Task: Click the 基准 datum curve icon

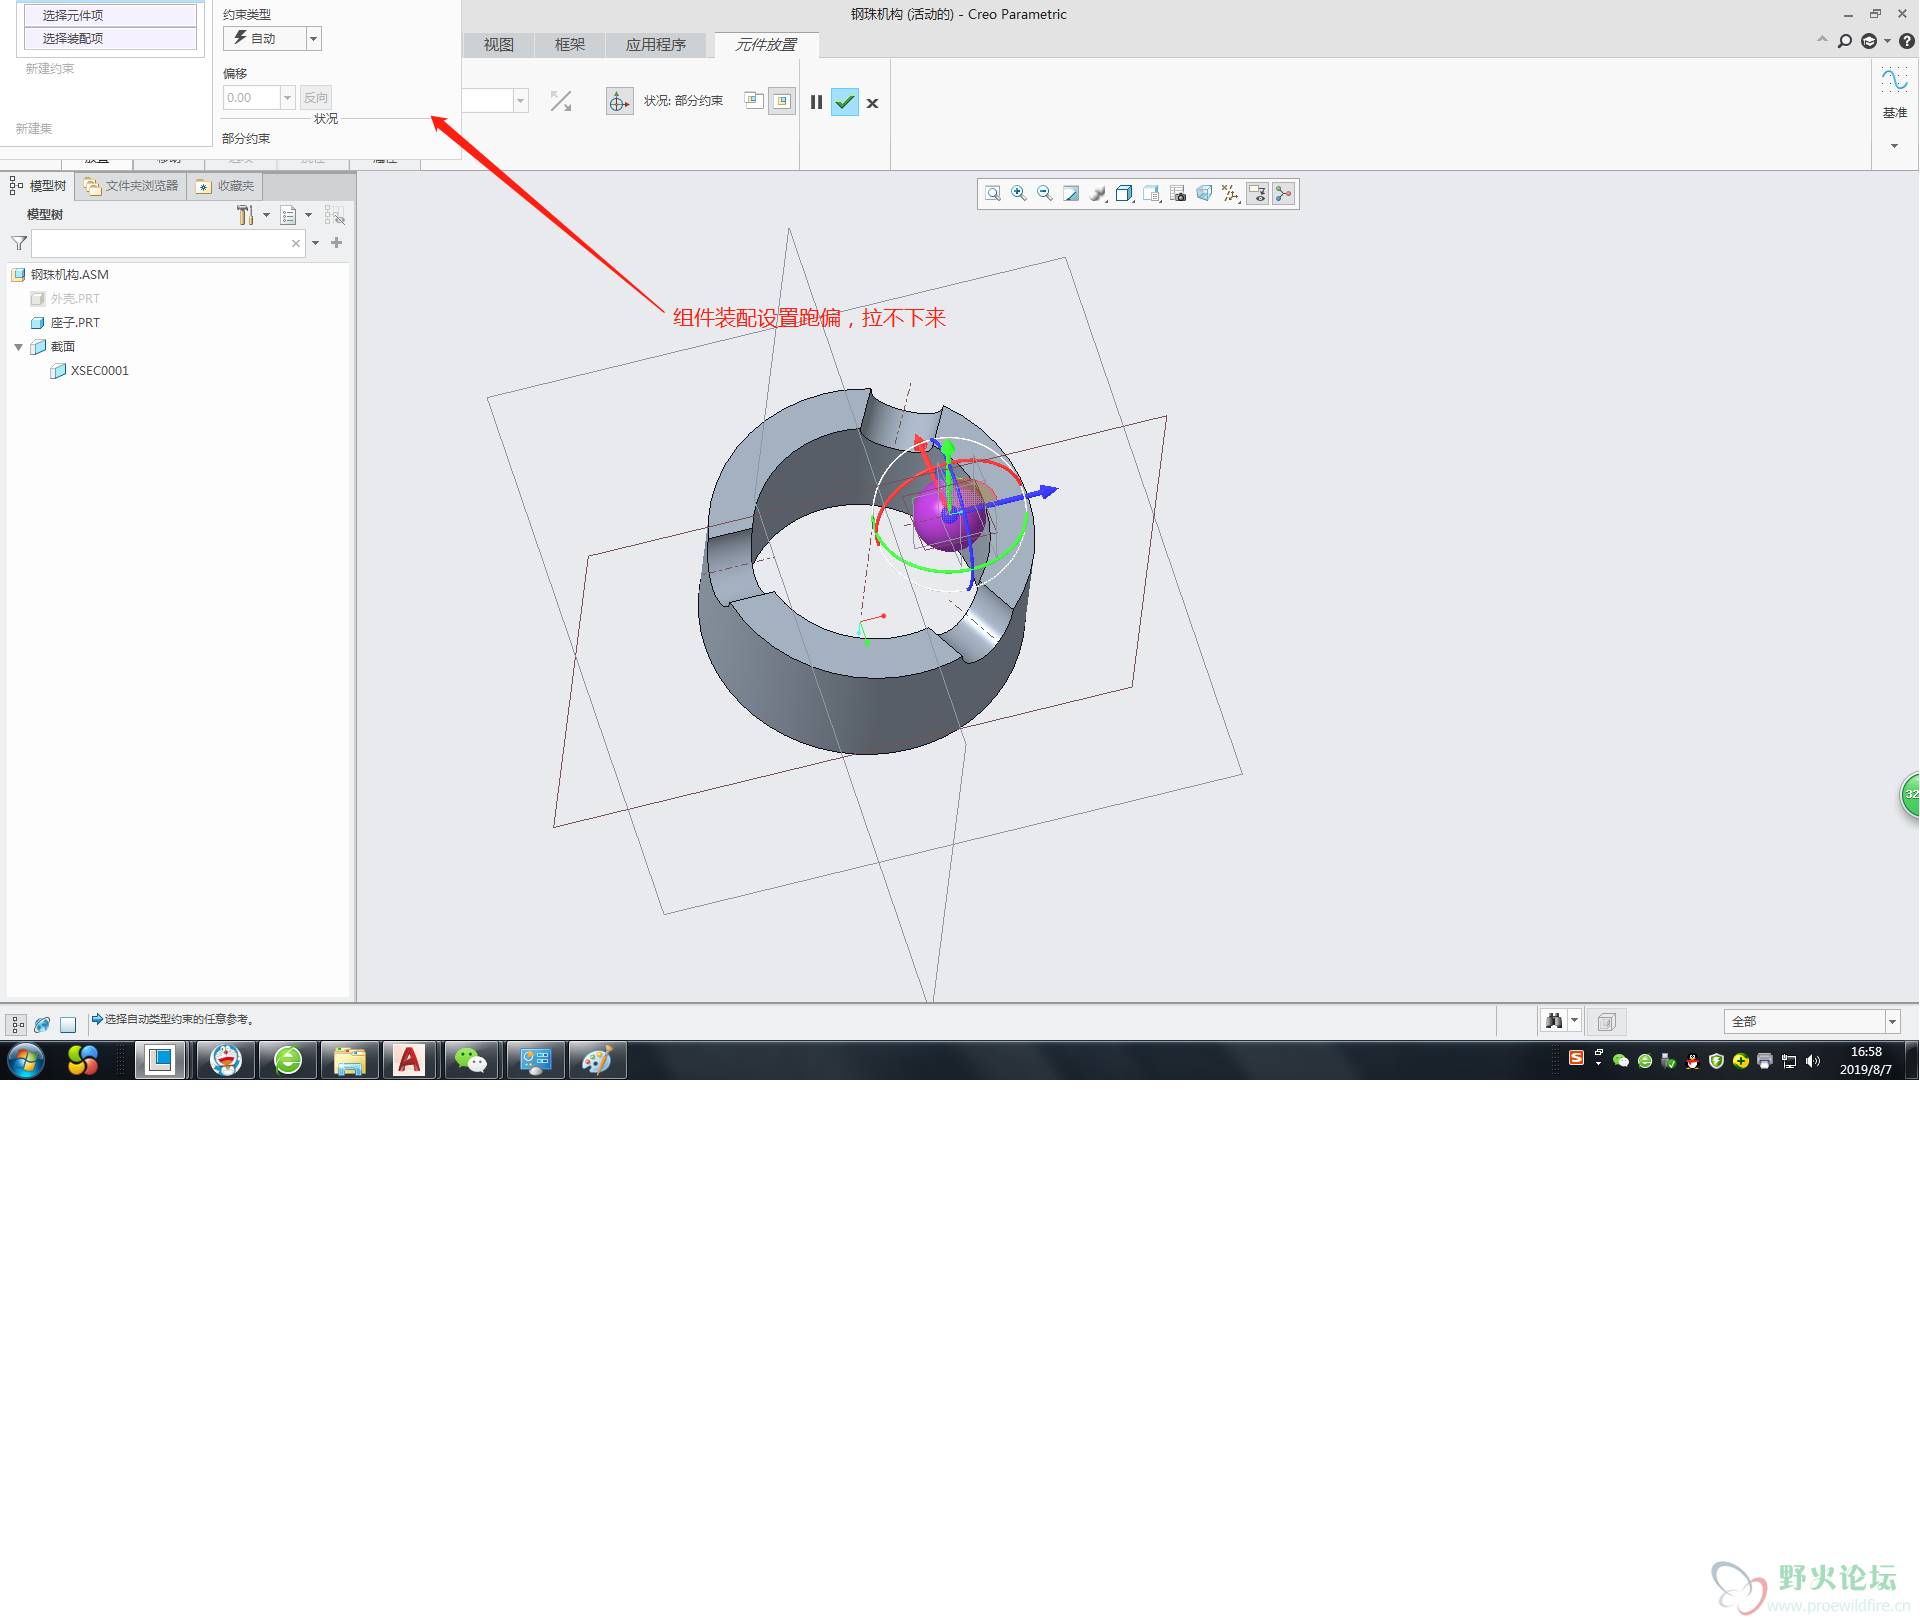Action: click(x=1894, y=80)
